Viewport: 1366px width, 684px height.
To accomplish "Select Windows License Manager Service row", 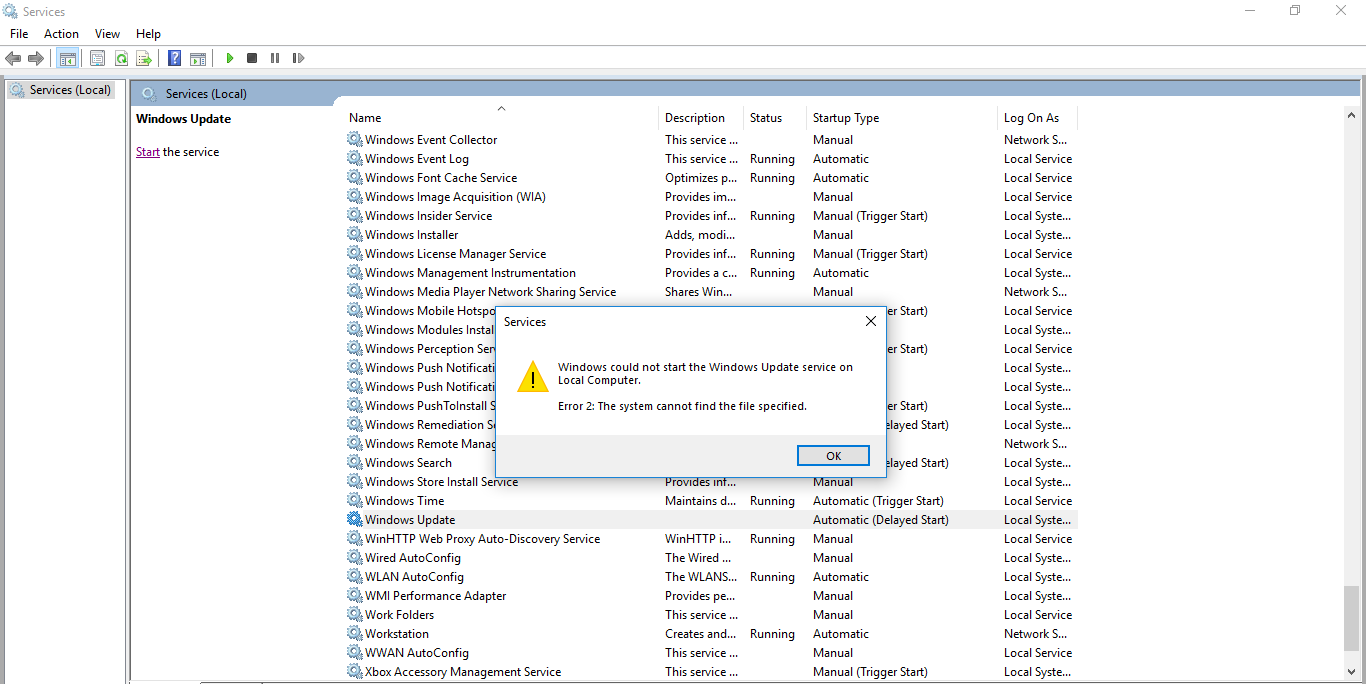I will click(711, 254).
